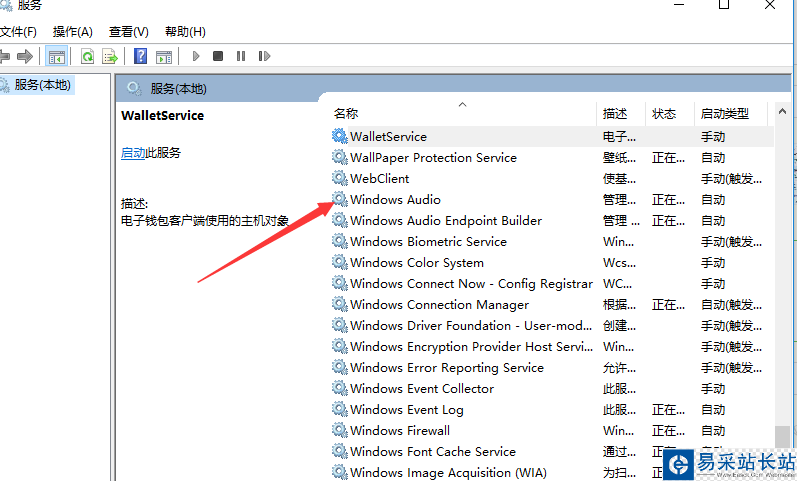Click the Forward arrow toolbar icon
The height and width of the screenshot is (481, 797).
pos(25,56)
